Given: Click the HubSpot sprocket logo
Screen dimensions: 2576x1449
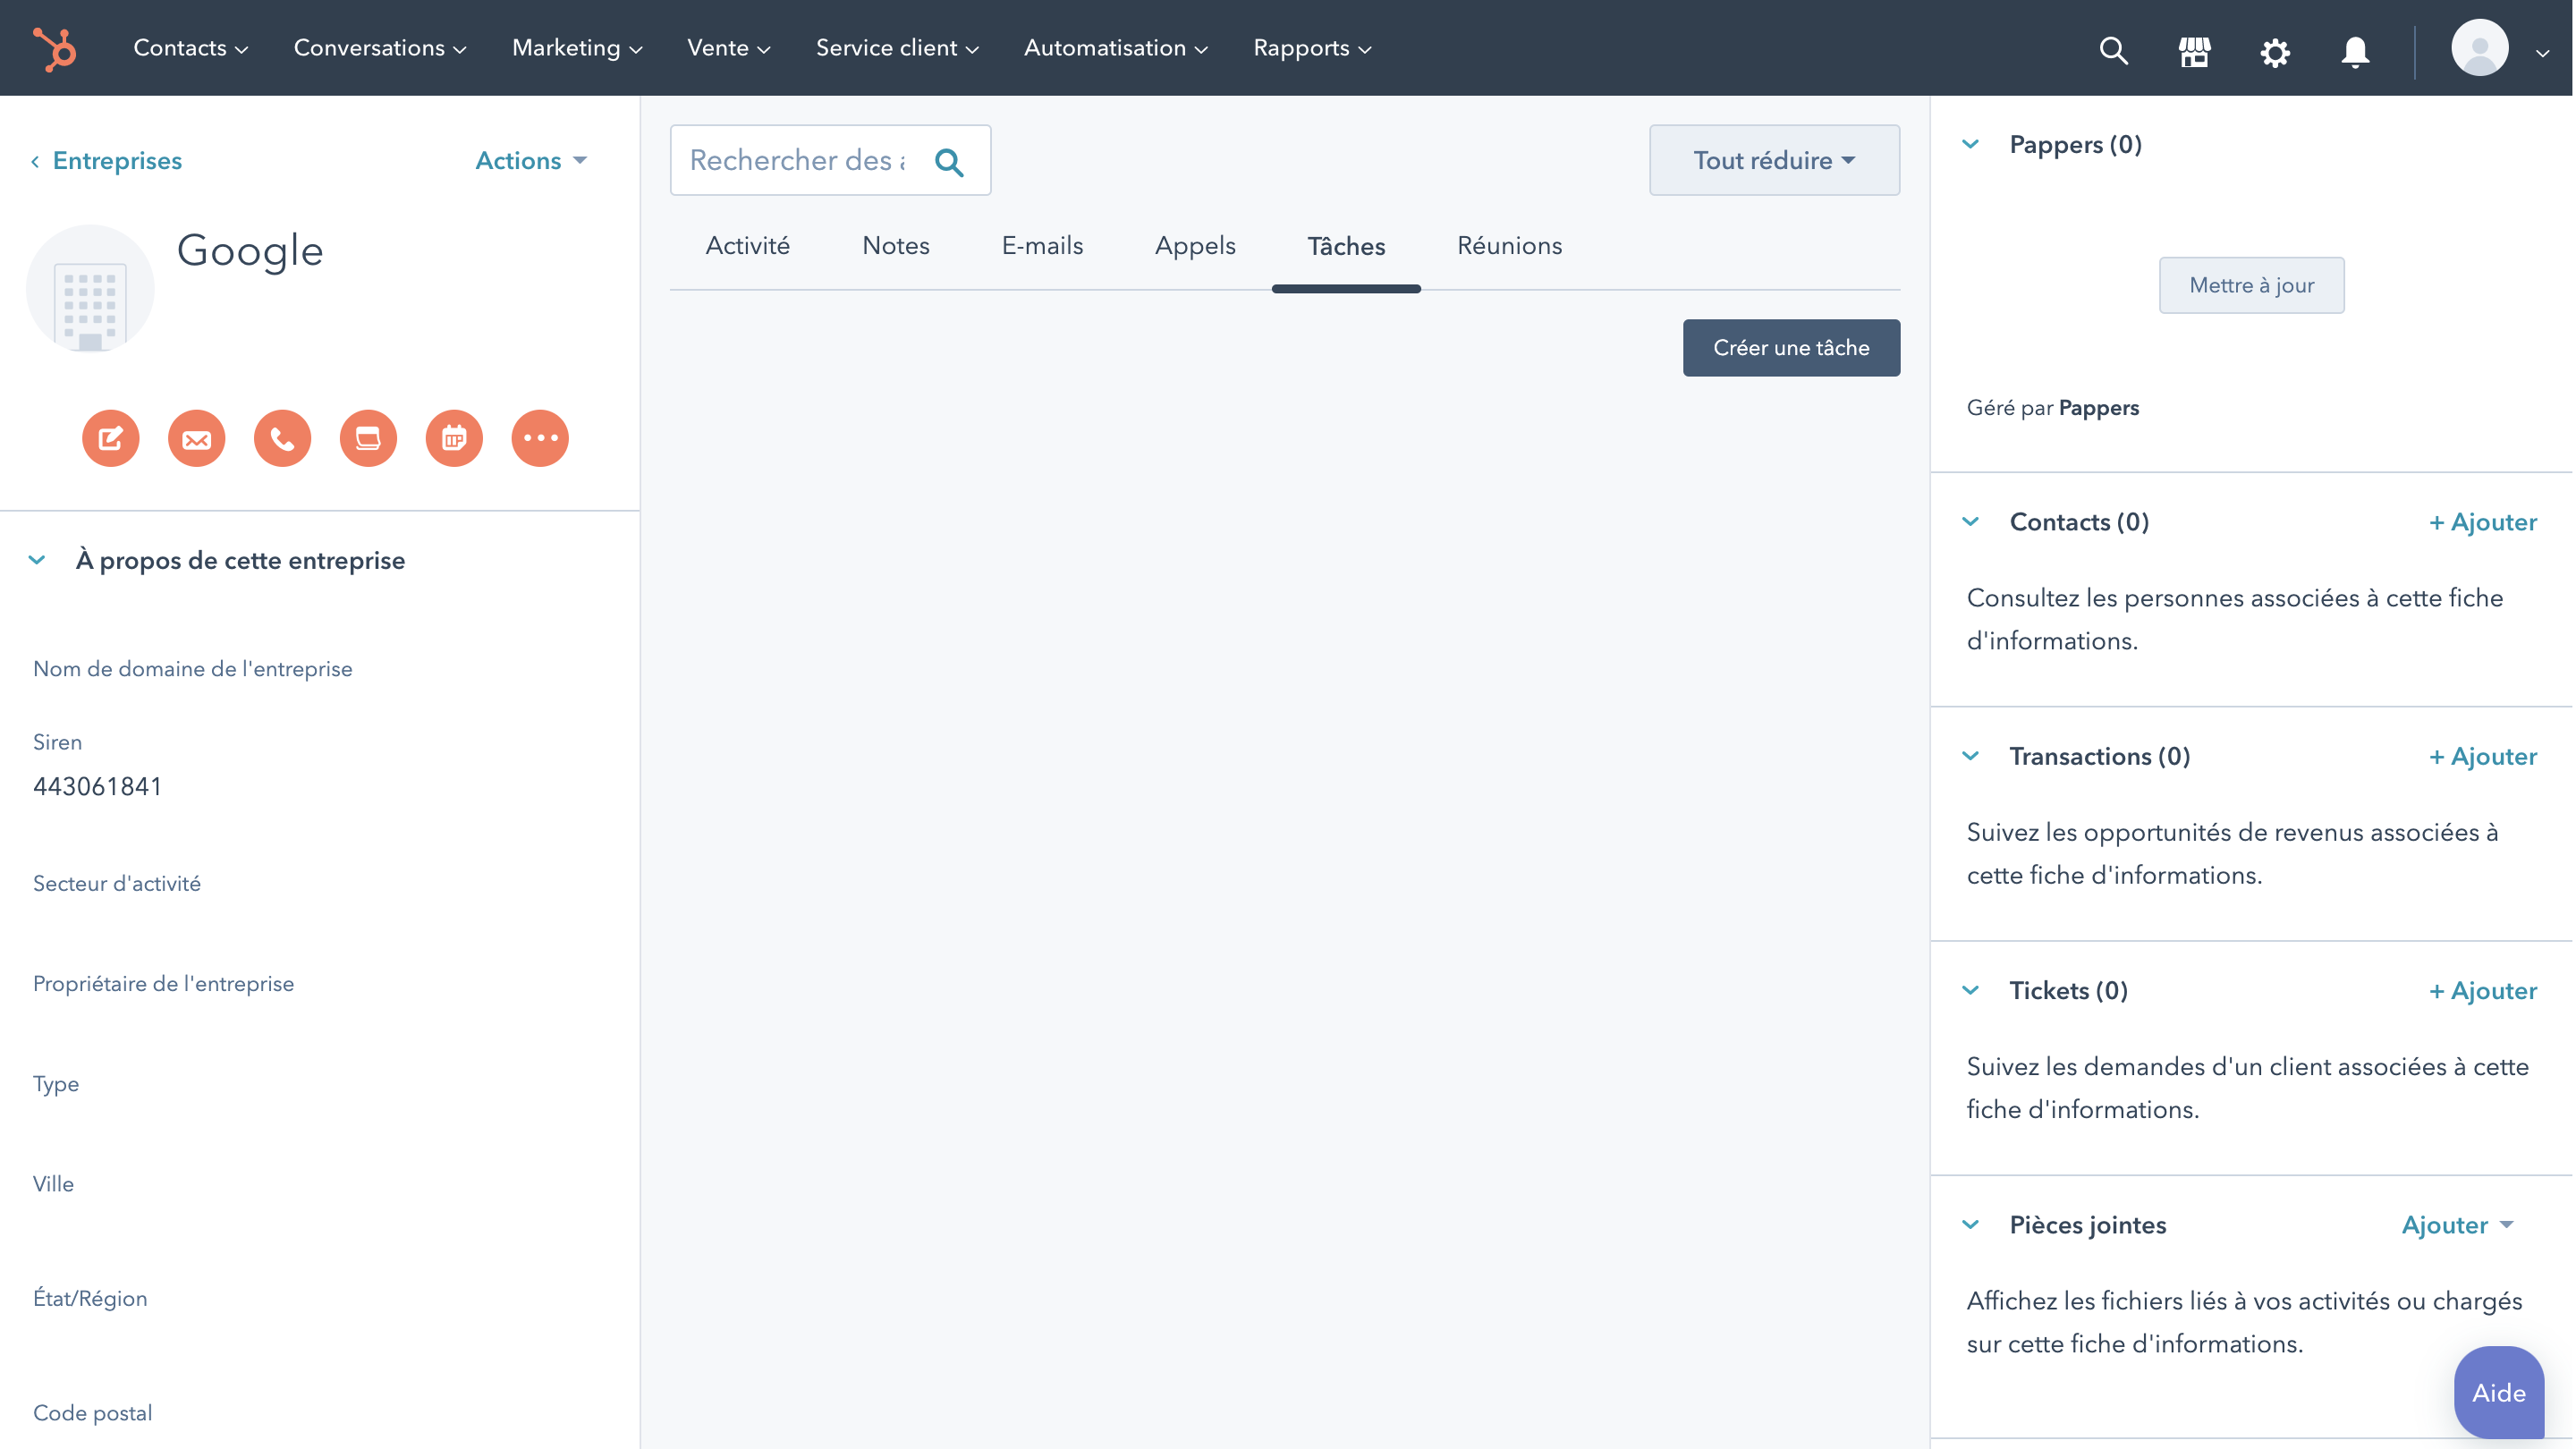Looking at the screenshot, I should (55, 48).
